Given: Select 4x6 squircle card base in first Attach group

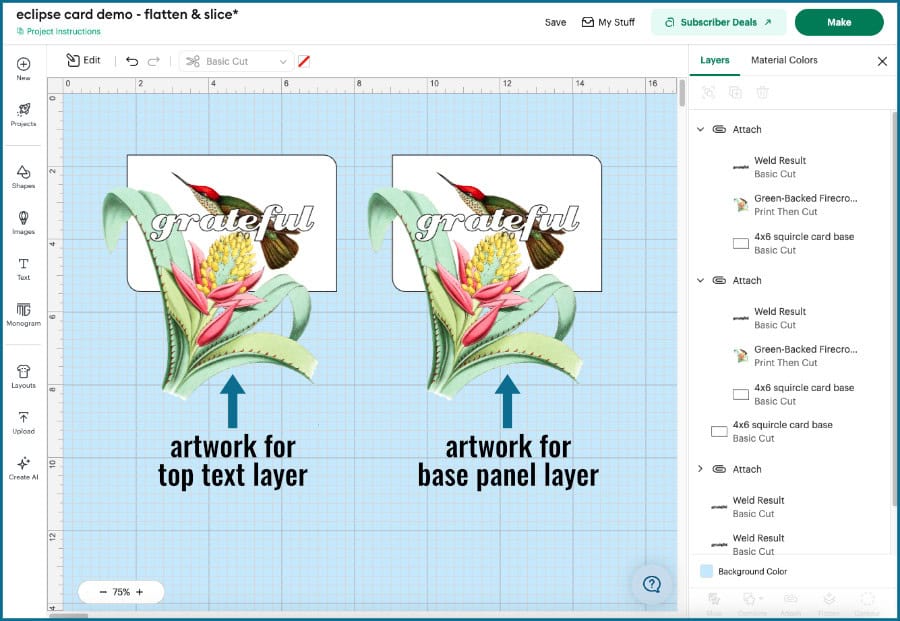Looking at the screenshot, I should [x=792, y=243].
